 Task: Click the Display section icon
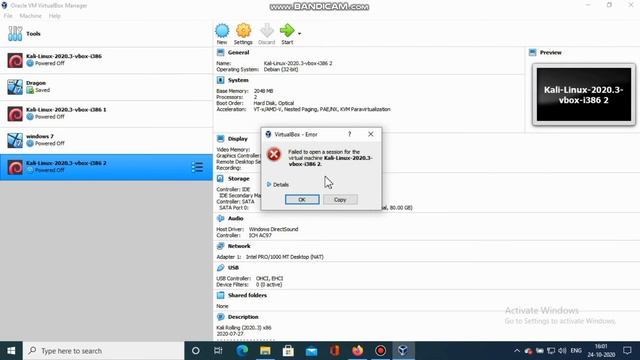(221, 139)
